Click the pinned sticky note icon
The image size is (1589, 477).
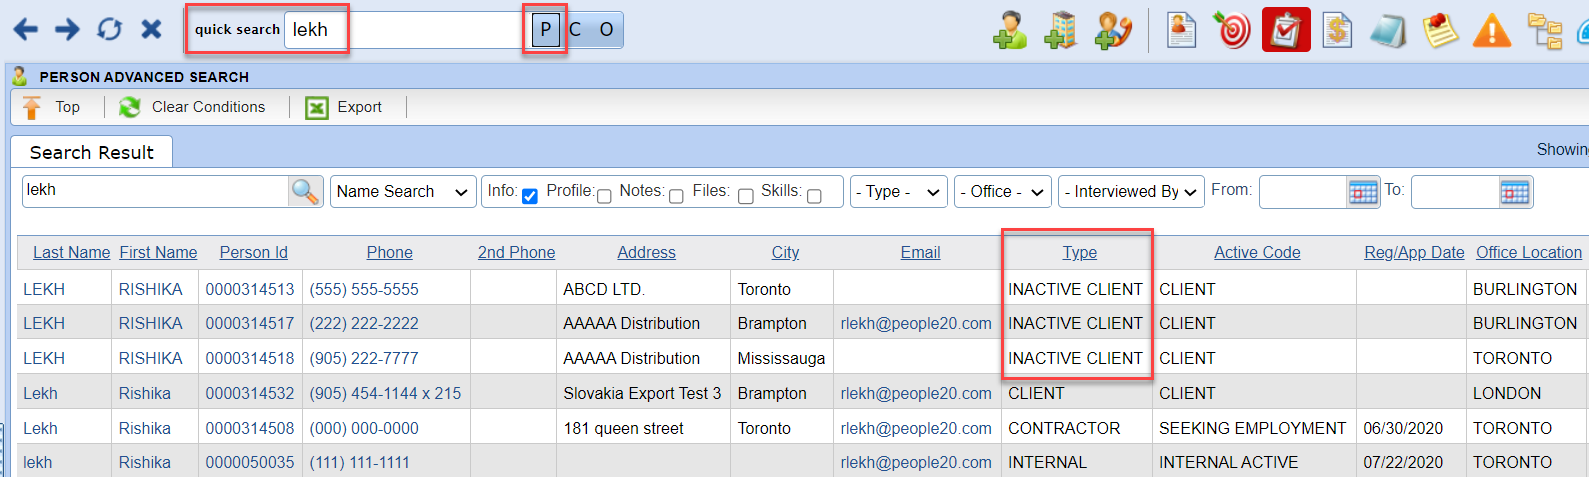[1440, 30]
